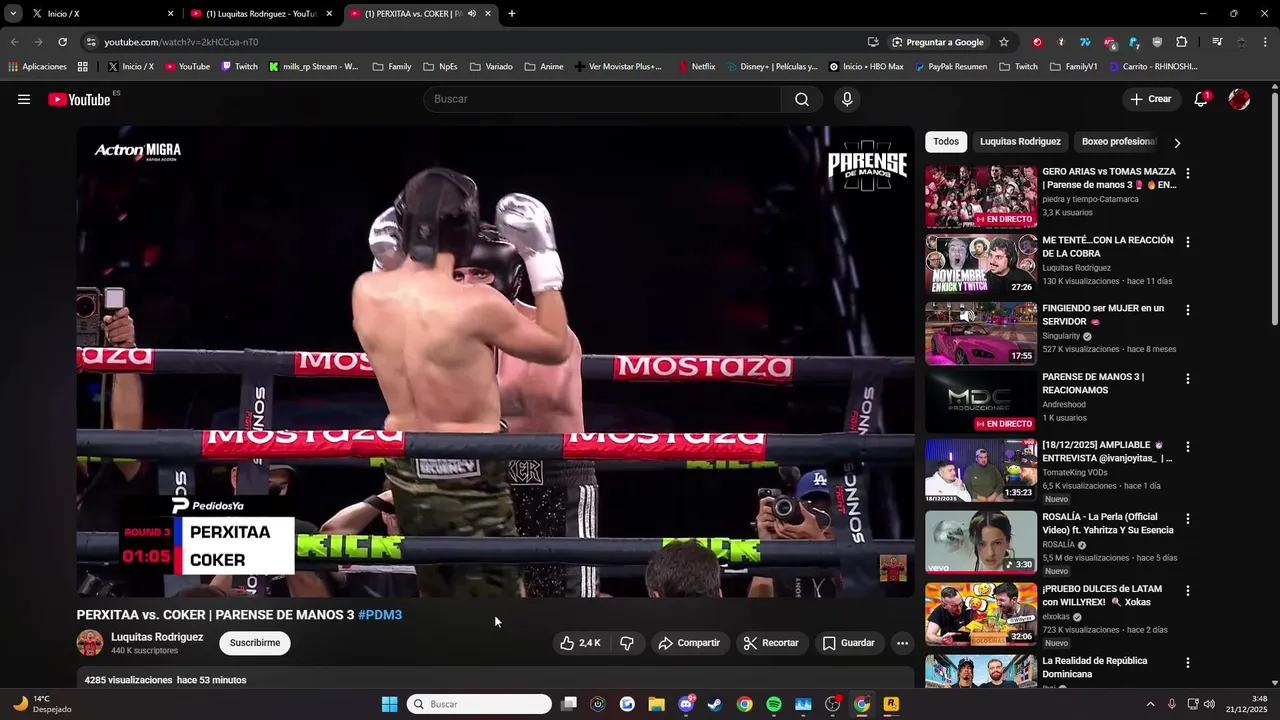Open options for FINGIENDO ser MUJER video
The image size is (1280, 720).
tap(1188, 310)
